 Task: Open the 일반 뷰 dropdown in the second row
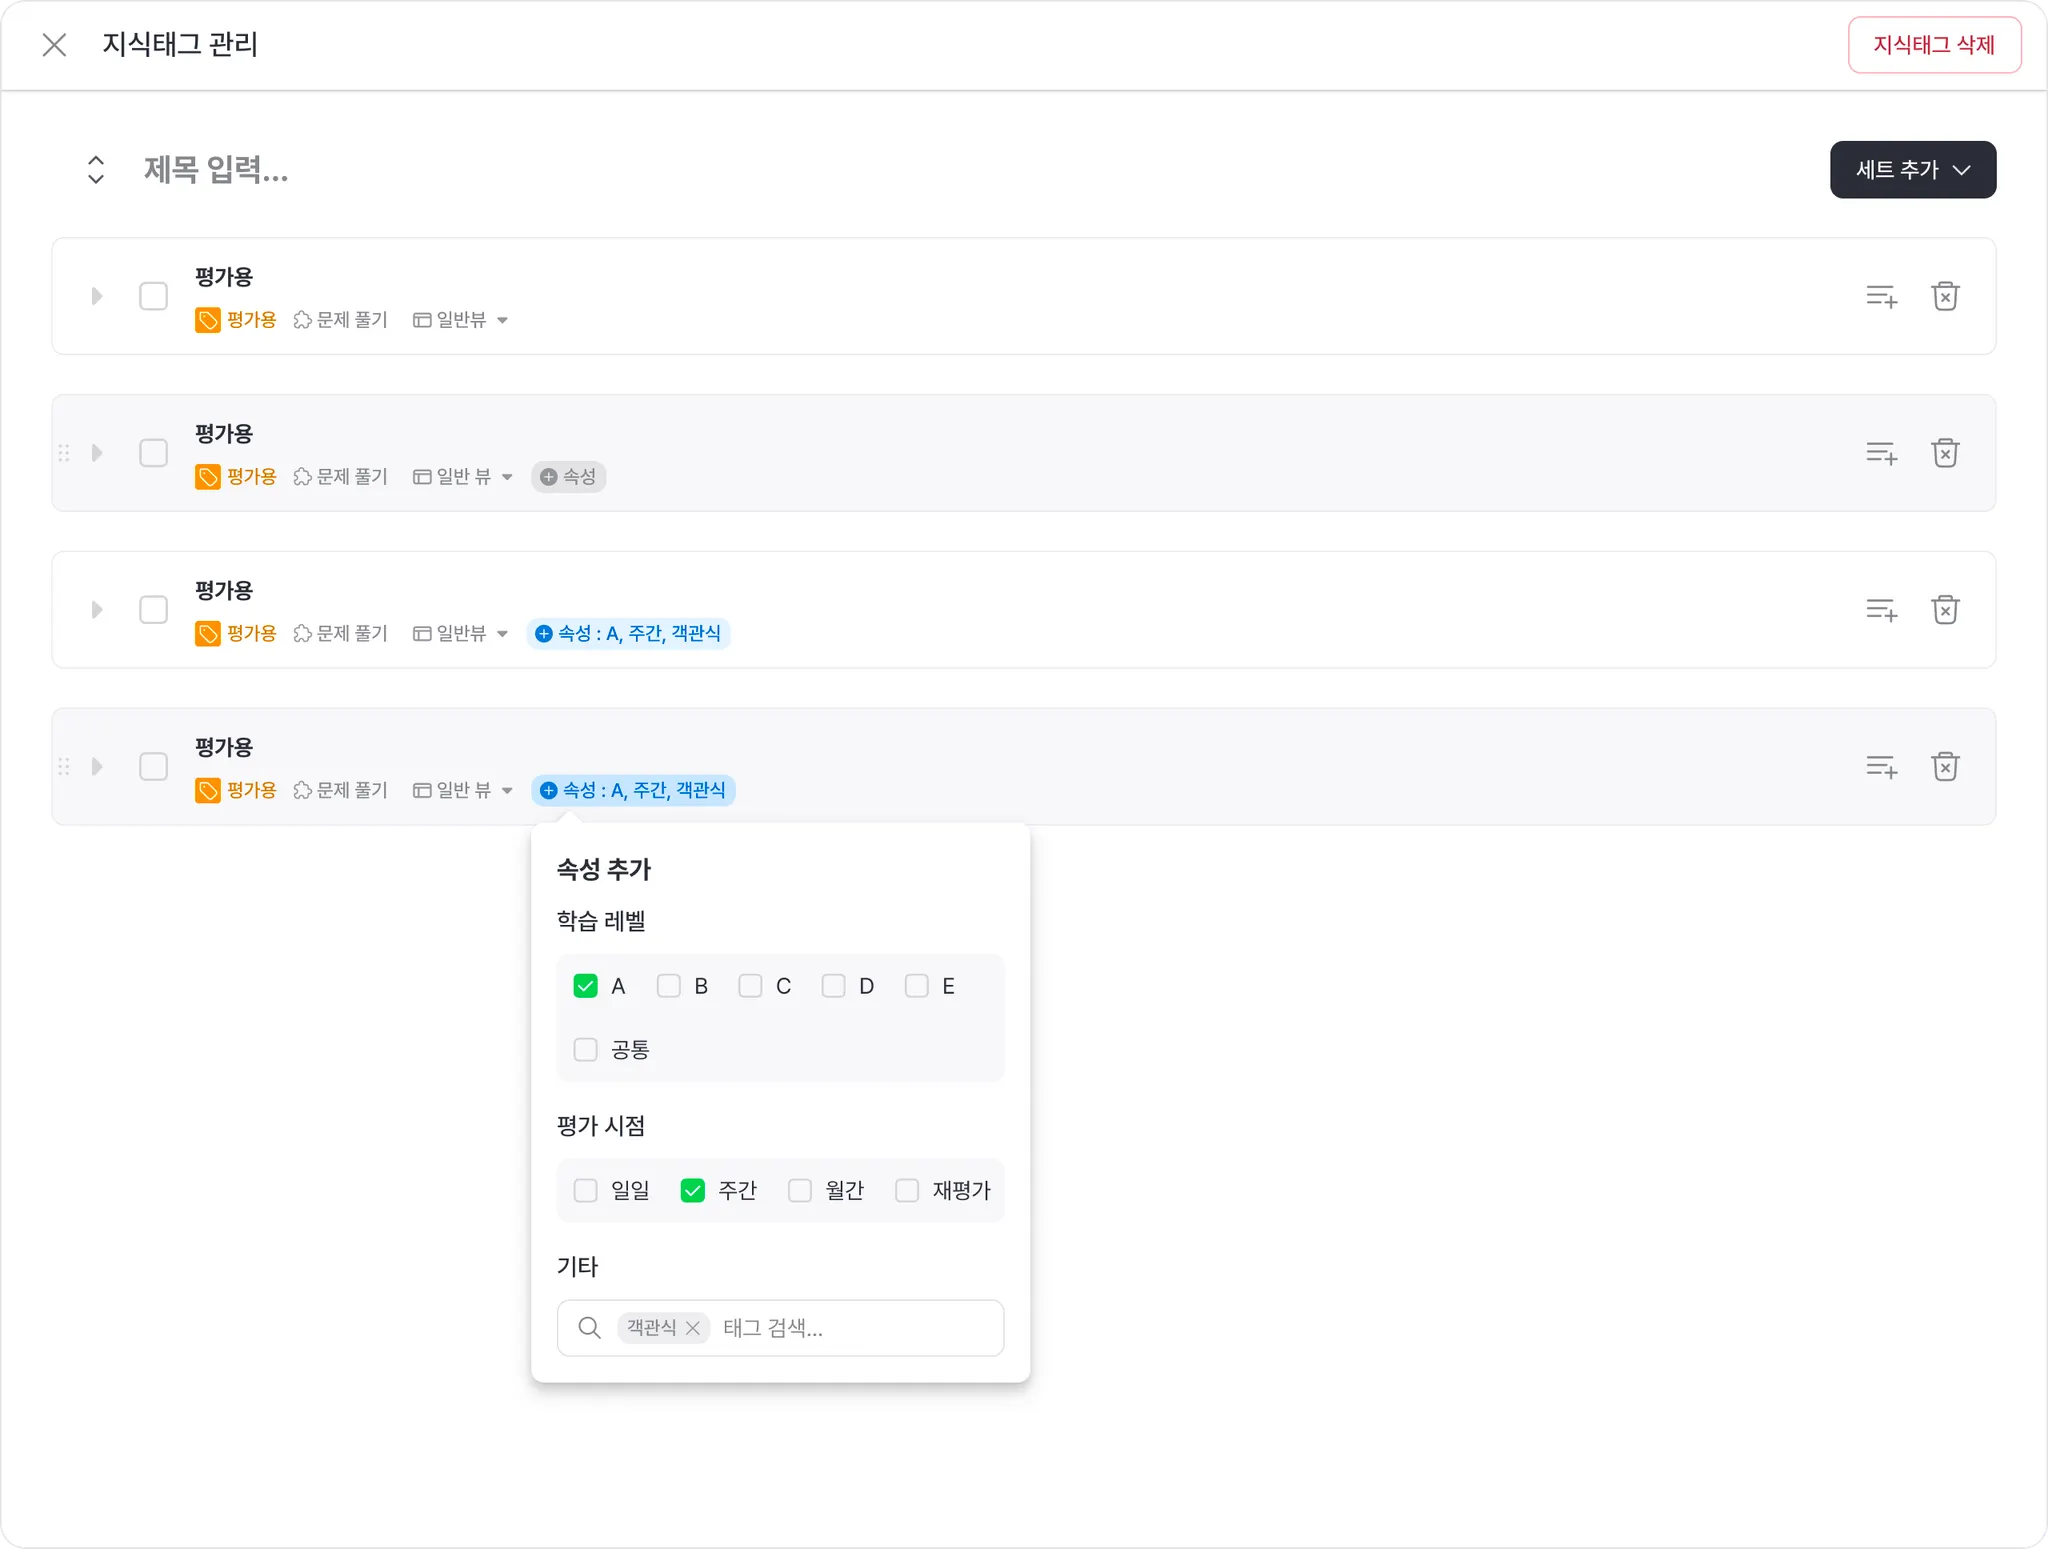464,477
